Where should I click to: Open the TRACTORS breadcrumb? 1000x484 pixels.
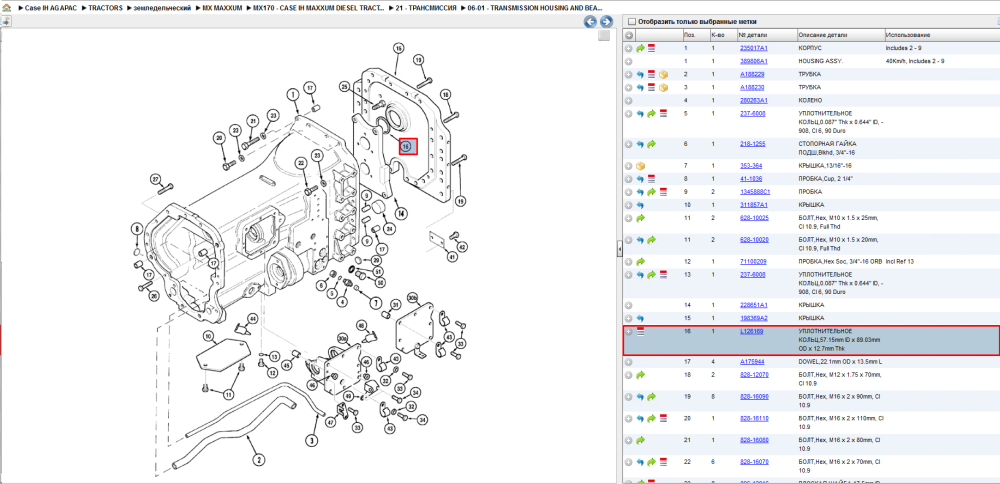pyautogui.click(x=106, y=7)
